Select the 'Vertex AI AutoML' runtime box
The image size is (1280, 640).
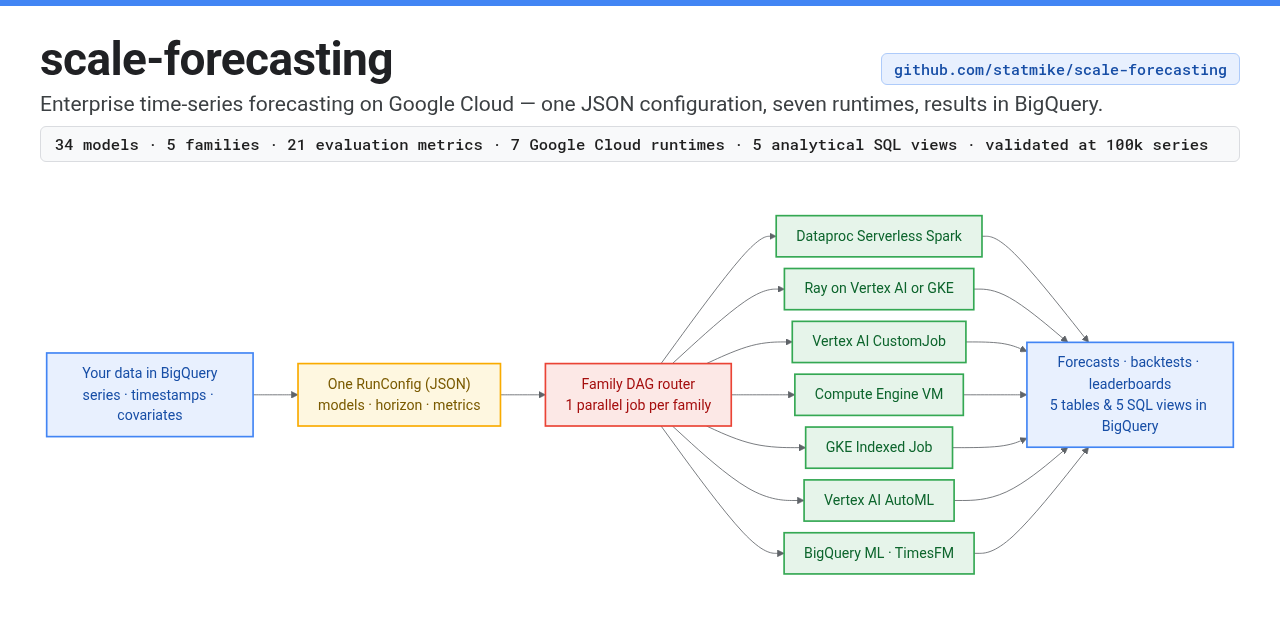(879, 500)
